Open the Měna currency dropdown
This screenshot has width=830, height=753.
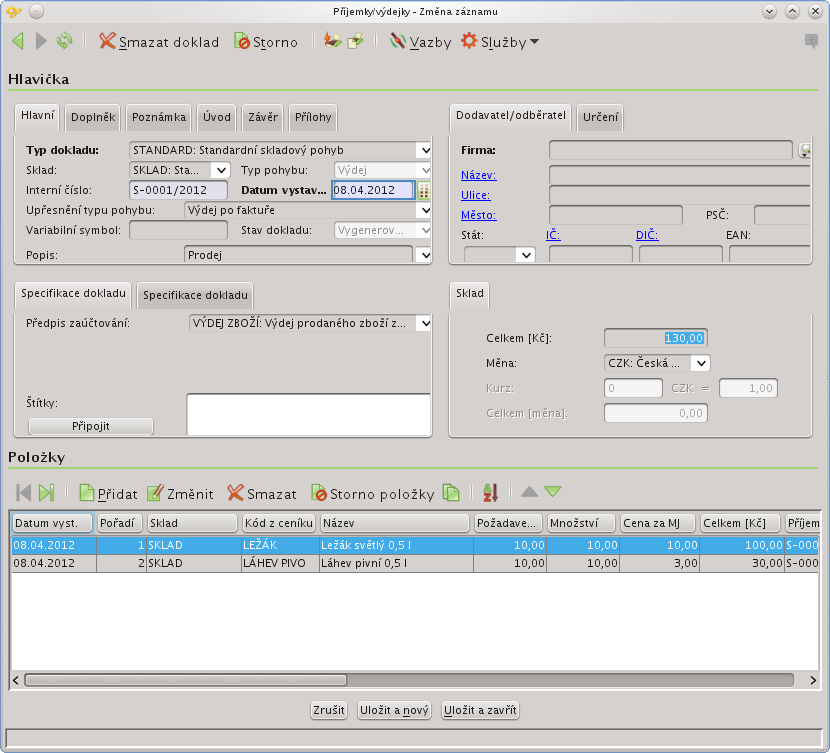point(701,364)
